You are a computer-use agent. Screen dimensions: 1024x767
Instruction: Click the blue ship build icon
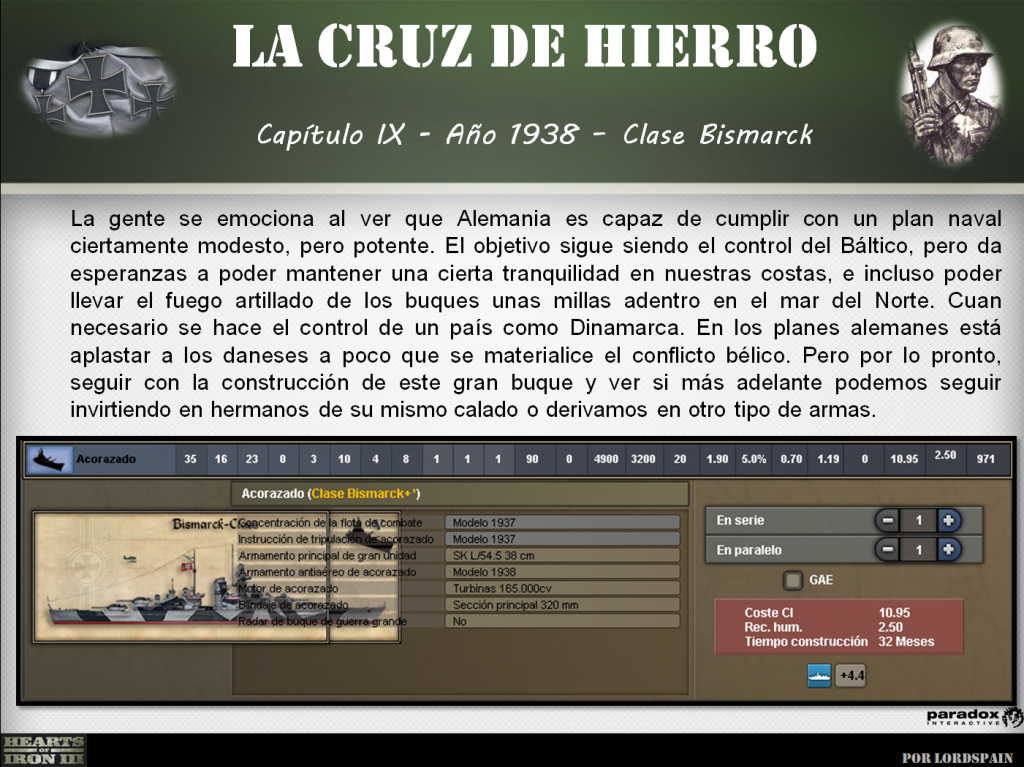tap(819, 676)
